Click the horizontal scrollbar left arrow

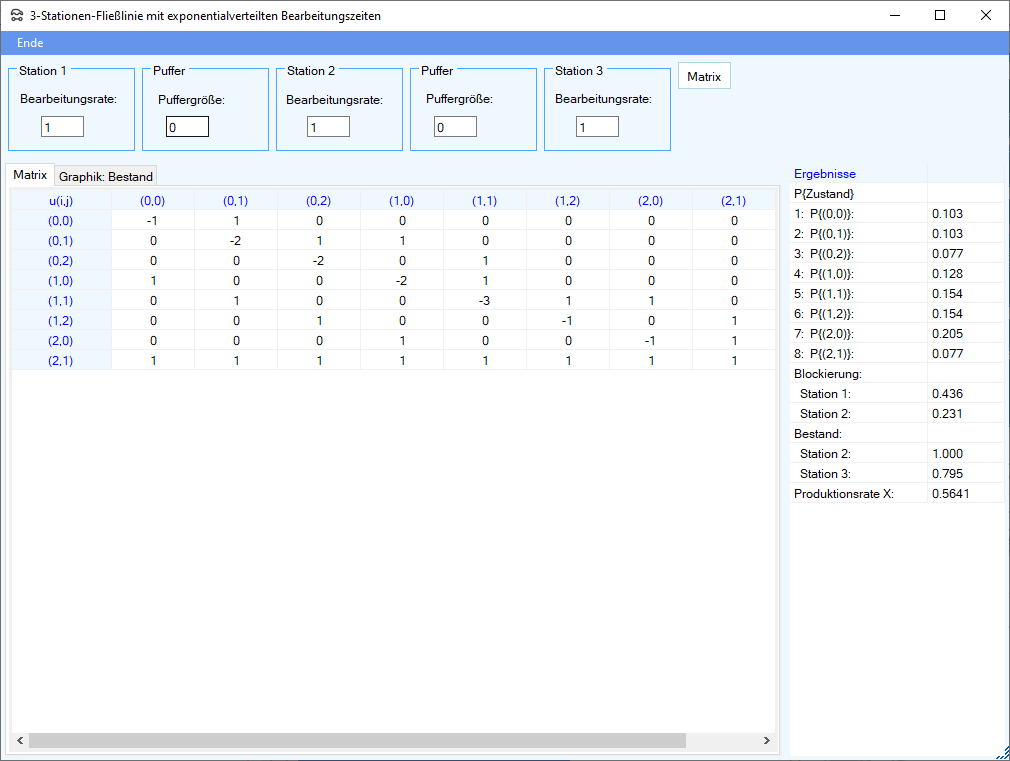18,741
